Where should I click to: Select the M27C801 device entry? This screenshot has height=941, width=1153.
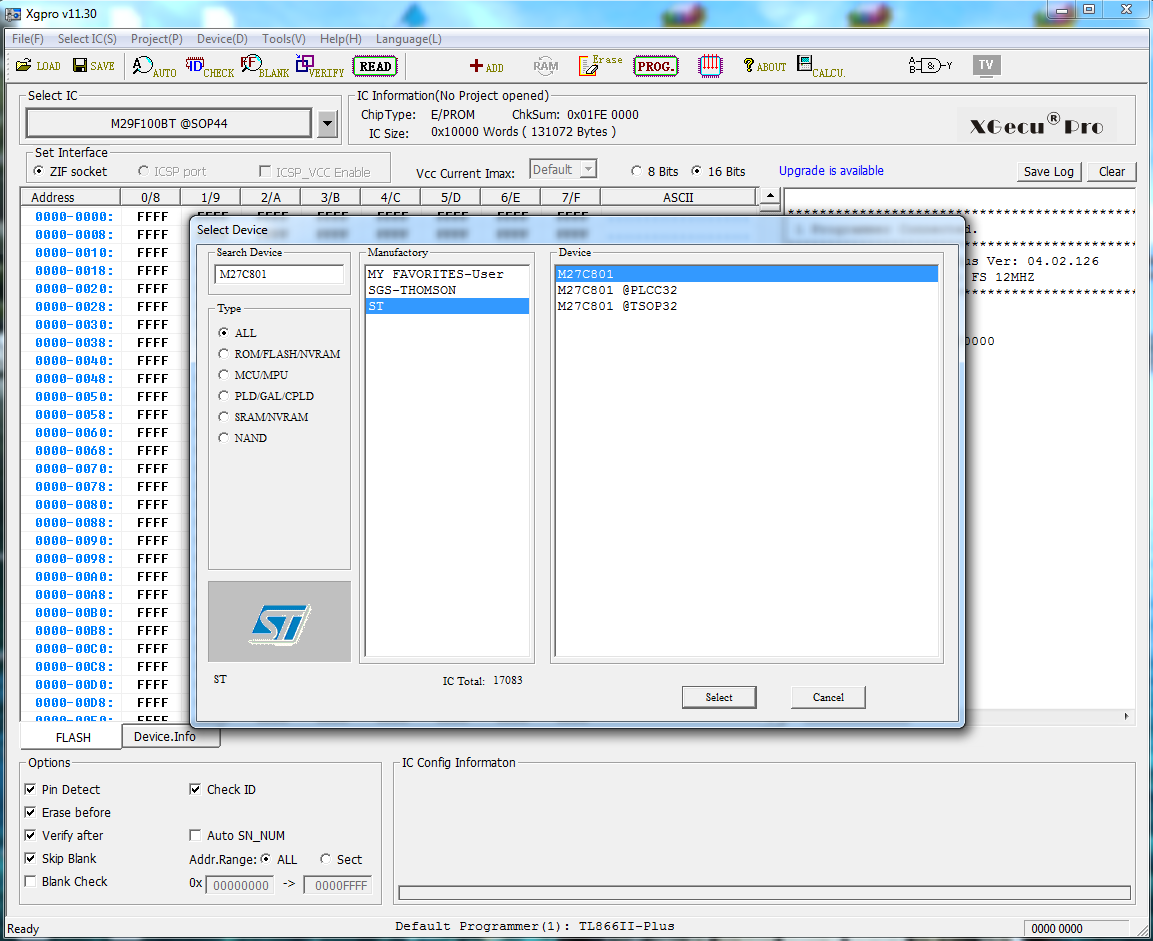coord(746,273)
